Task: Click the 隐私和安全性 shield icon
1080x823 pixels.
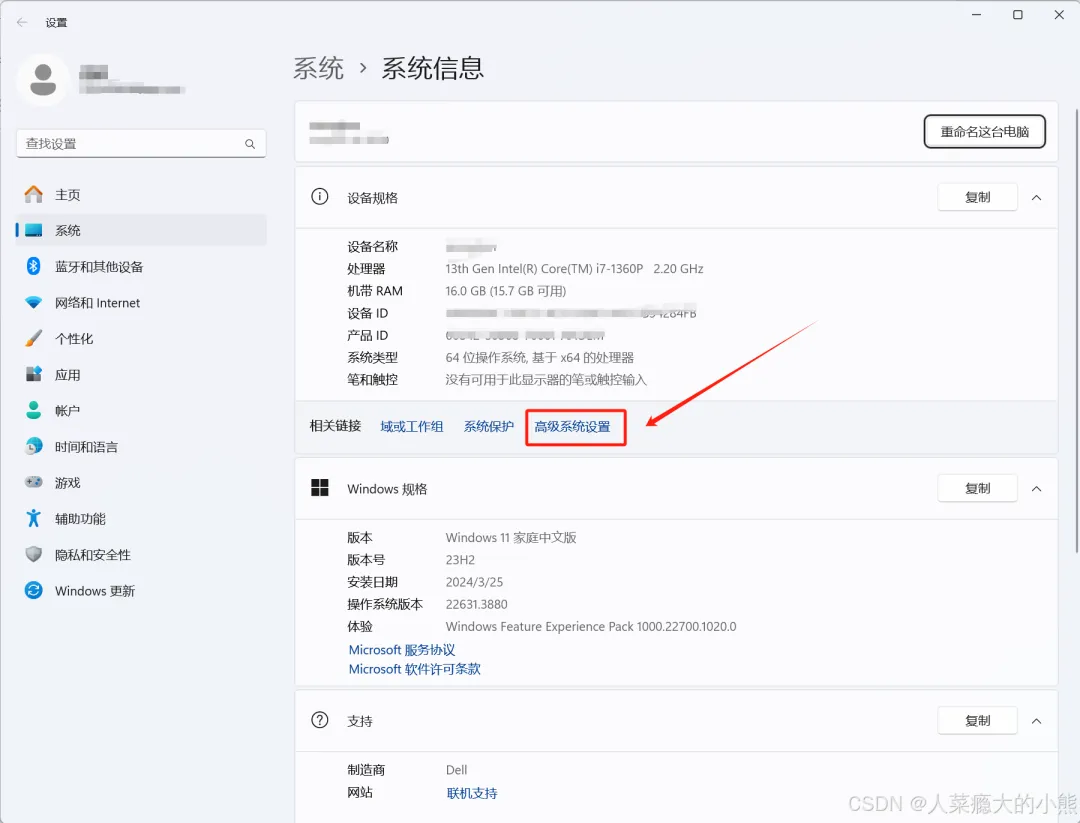Action: click(33, 554)
